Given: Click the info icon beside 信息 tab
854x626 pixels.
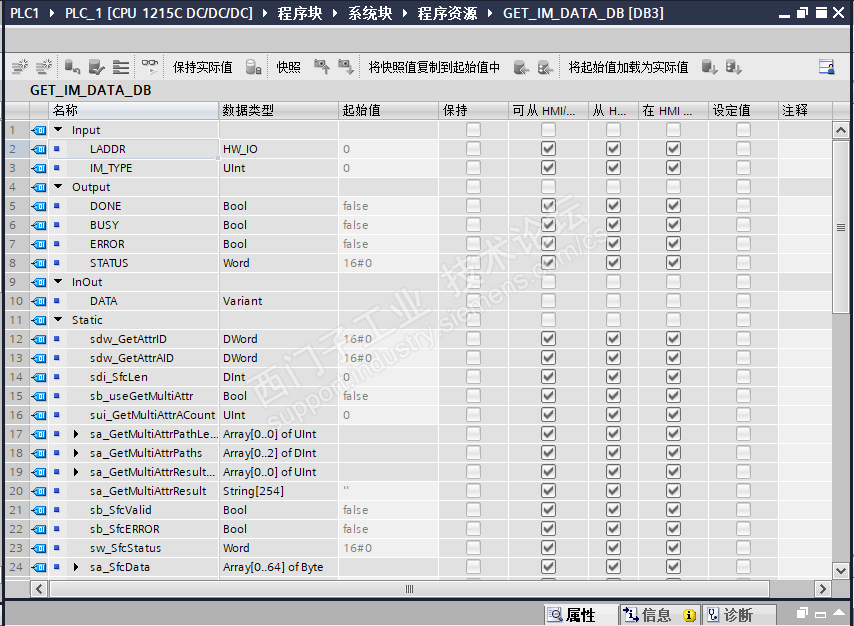Looking at the screenshot, I should pos(689,615).
